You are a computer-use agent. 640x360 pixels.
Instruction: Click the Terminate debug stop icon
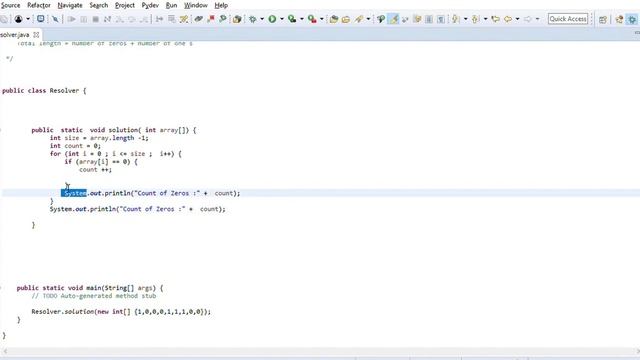pos(96,19)
